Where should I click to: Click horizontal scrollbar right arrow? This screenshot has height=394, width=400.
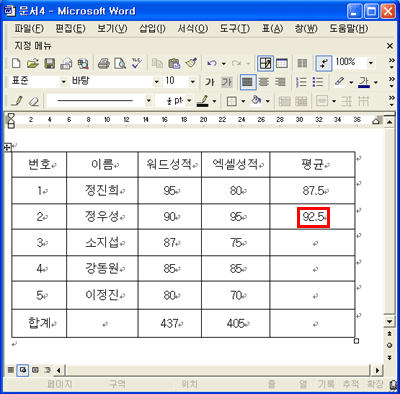[377, 370]
